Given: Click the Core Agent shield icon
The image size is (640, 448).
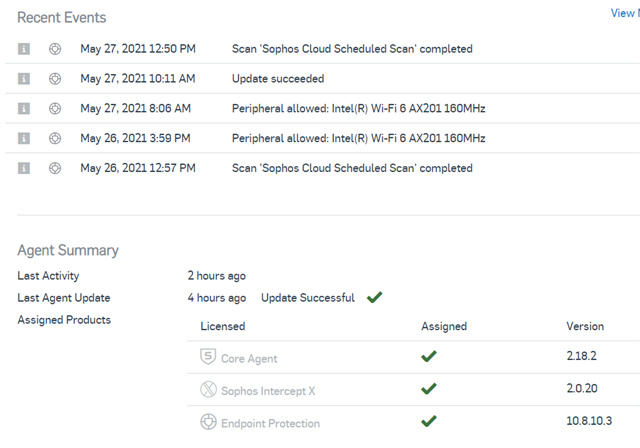Looking at the screenshot, I should (208, 357).
